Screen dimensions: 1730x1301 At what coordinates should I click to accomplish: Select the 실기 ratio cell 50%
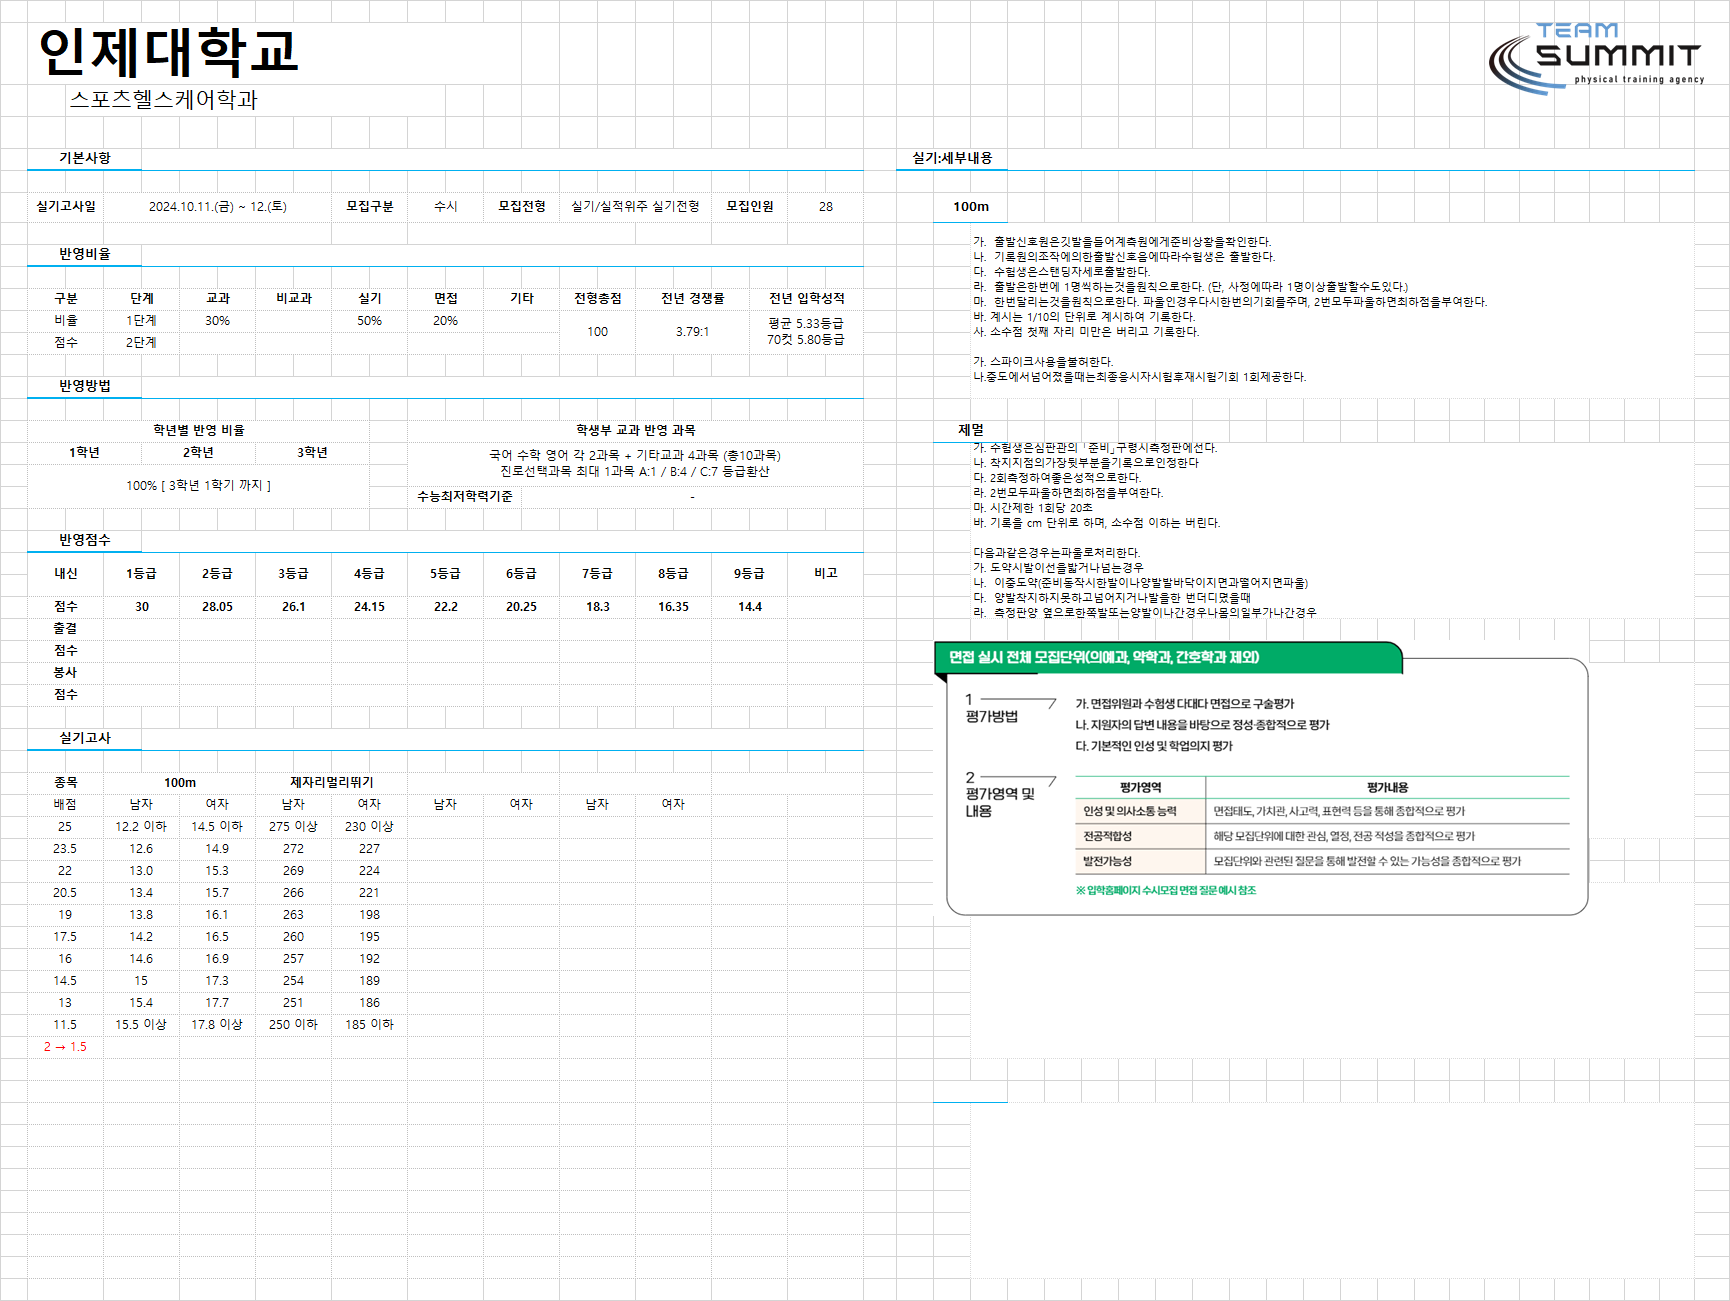(370, 320)
